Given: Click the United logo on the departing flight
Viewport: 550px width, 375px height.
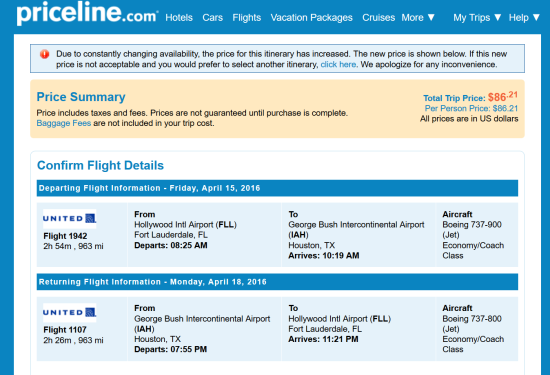Looking at the screenshot, I should [x=69, y=219].
